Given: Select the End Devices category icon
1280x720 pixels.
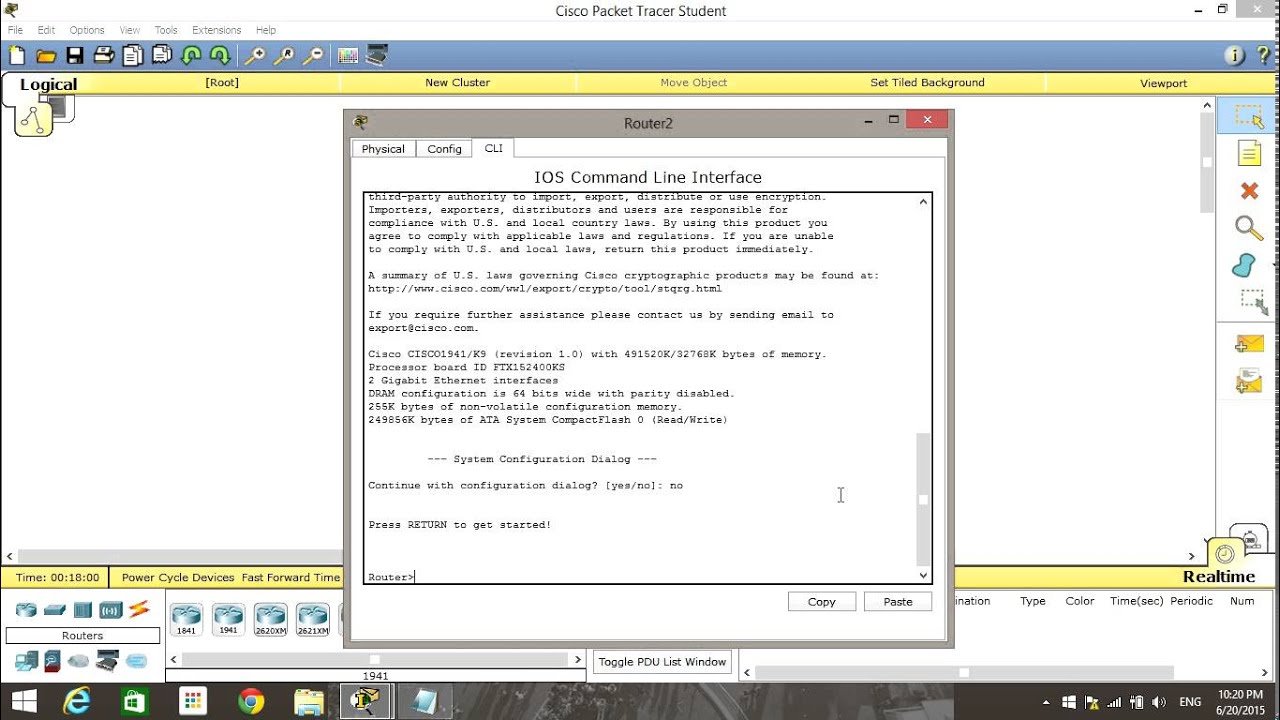Looking at the screenshot, I should pyautogui.click(x=26, y=660).
